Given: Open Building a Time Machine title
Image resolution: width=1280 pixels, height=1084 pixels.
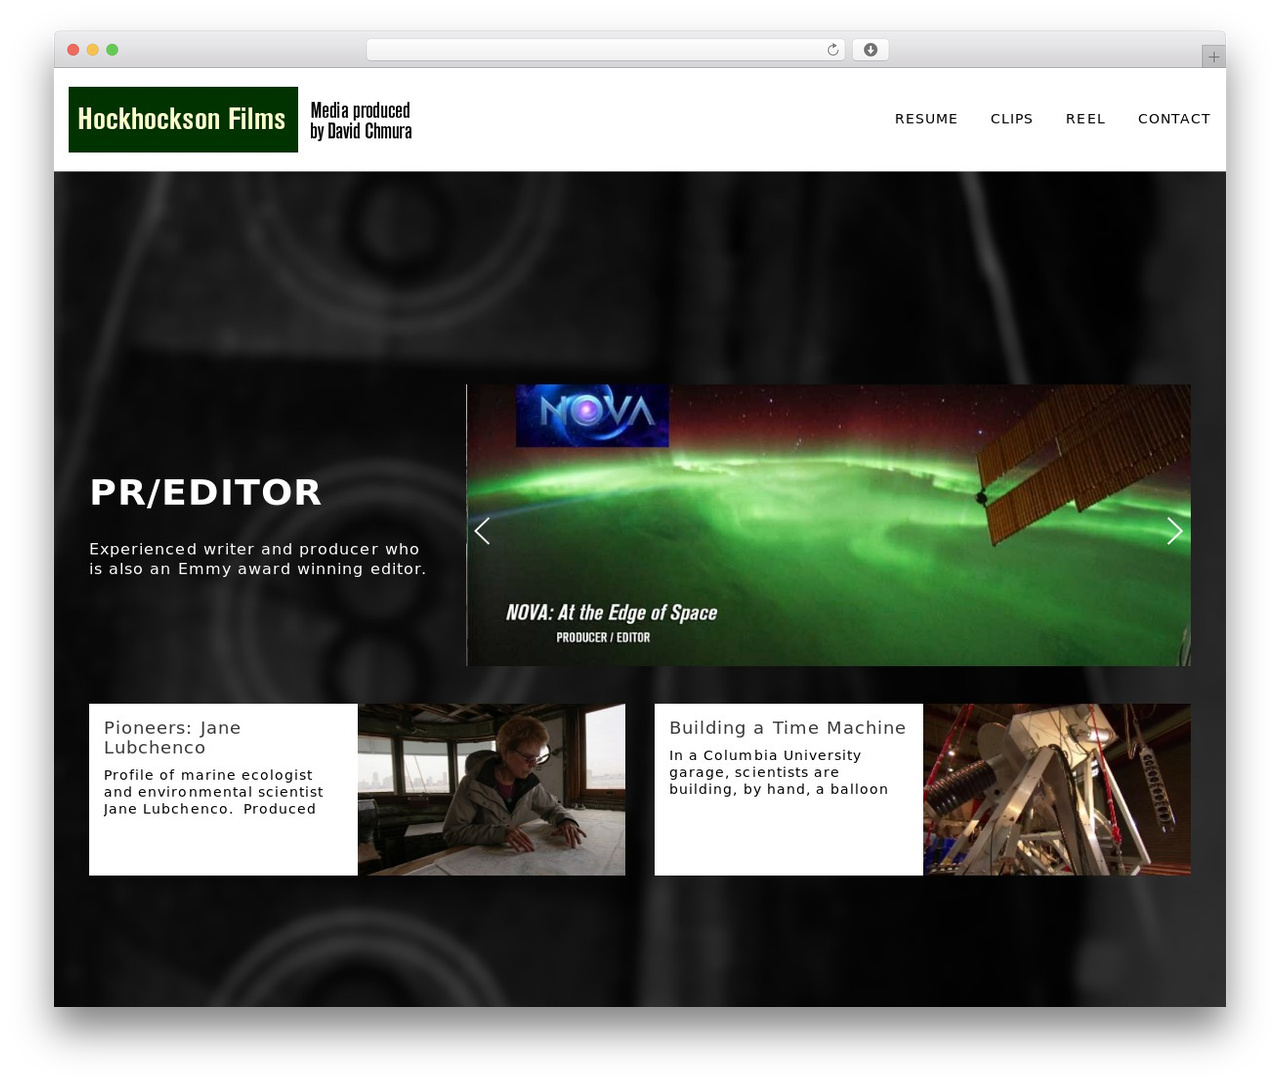Looking at the screenshot, I should [x=787, y=728].
